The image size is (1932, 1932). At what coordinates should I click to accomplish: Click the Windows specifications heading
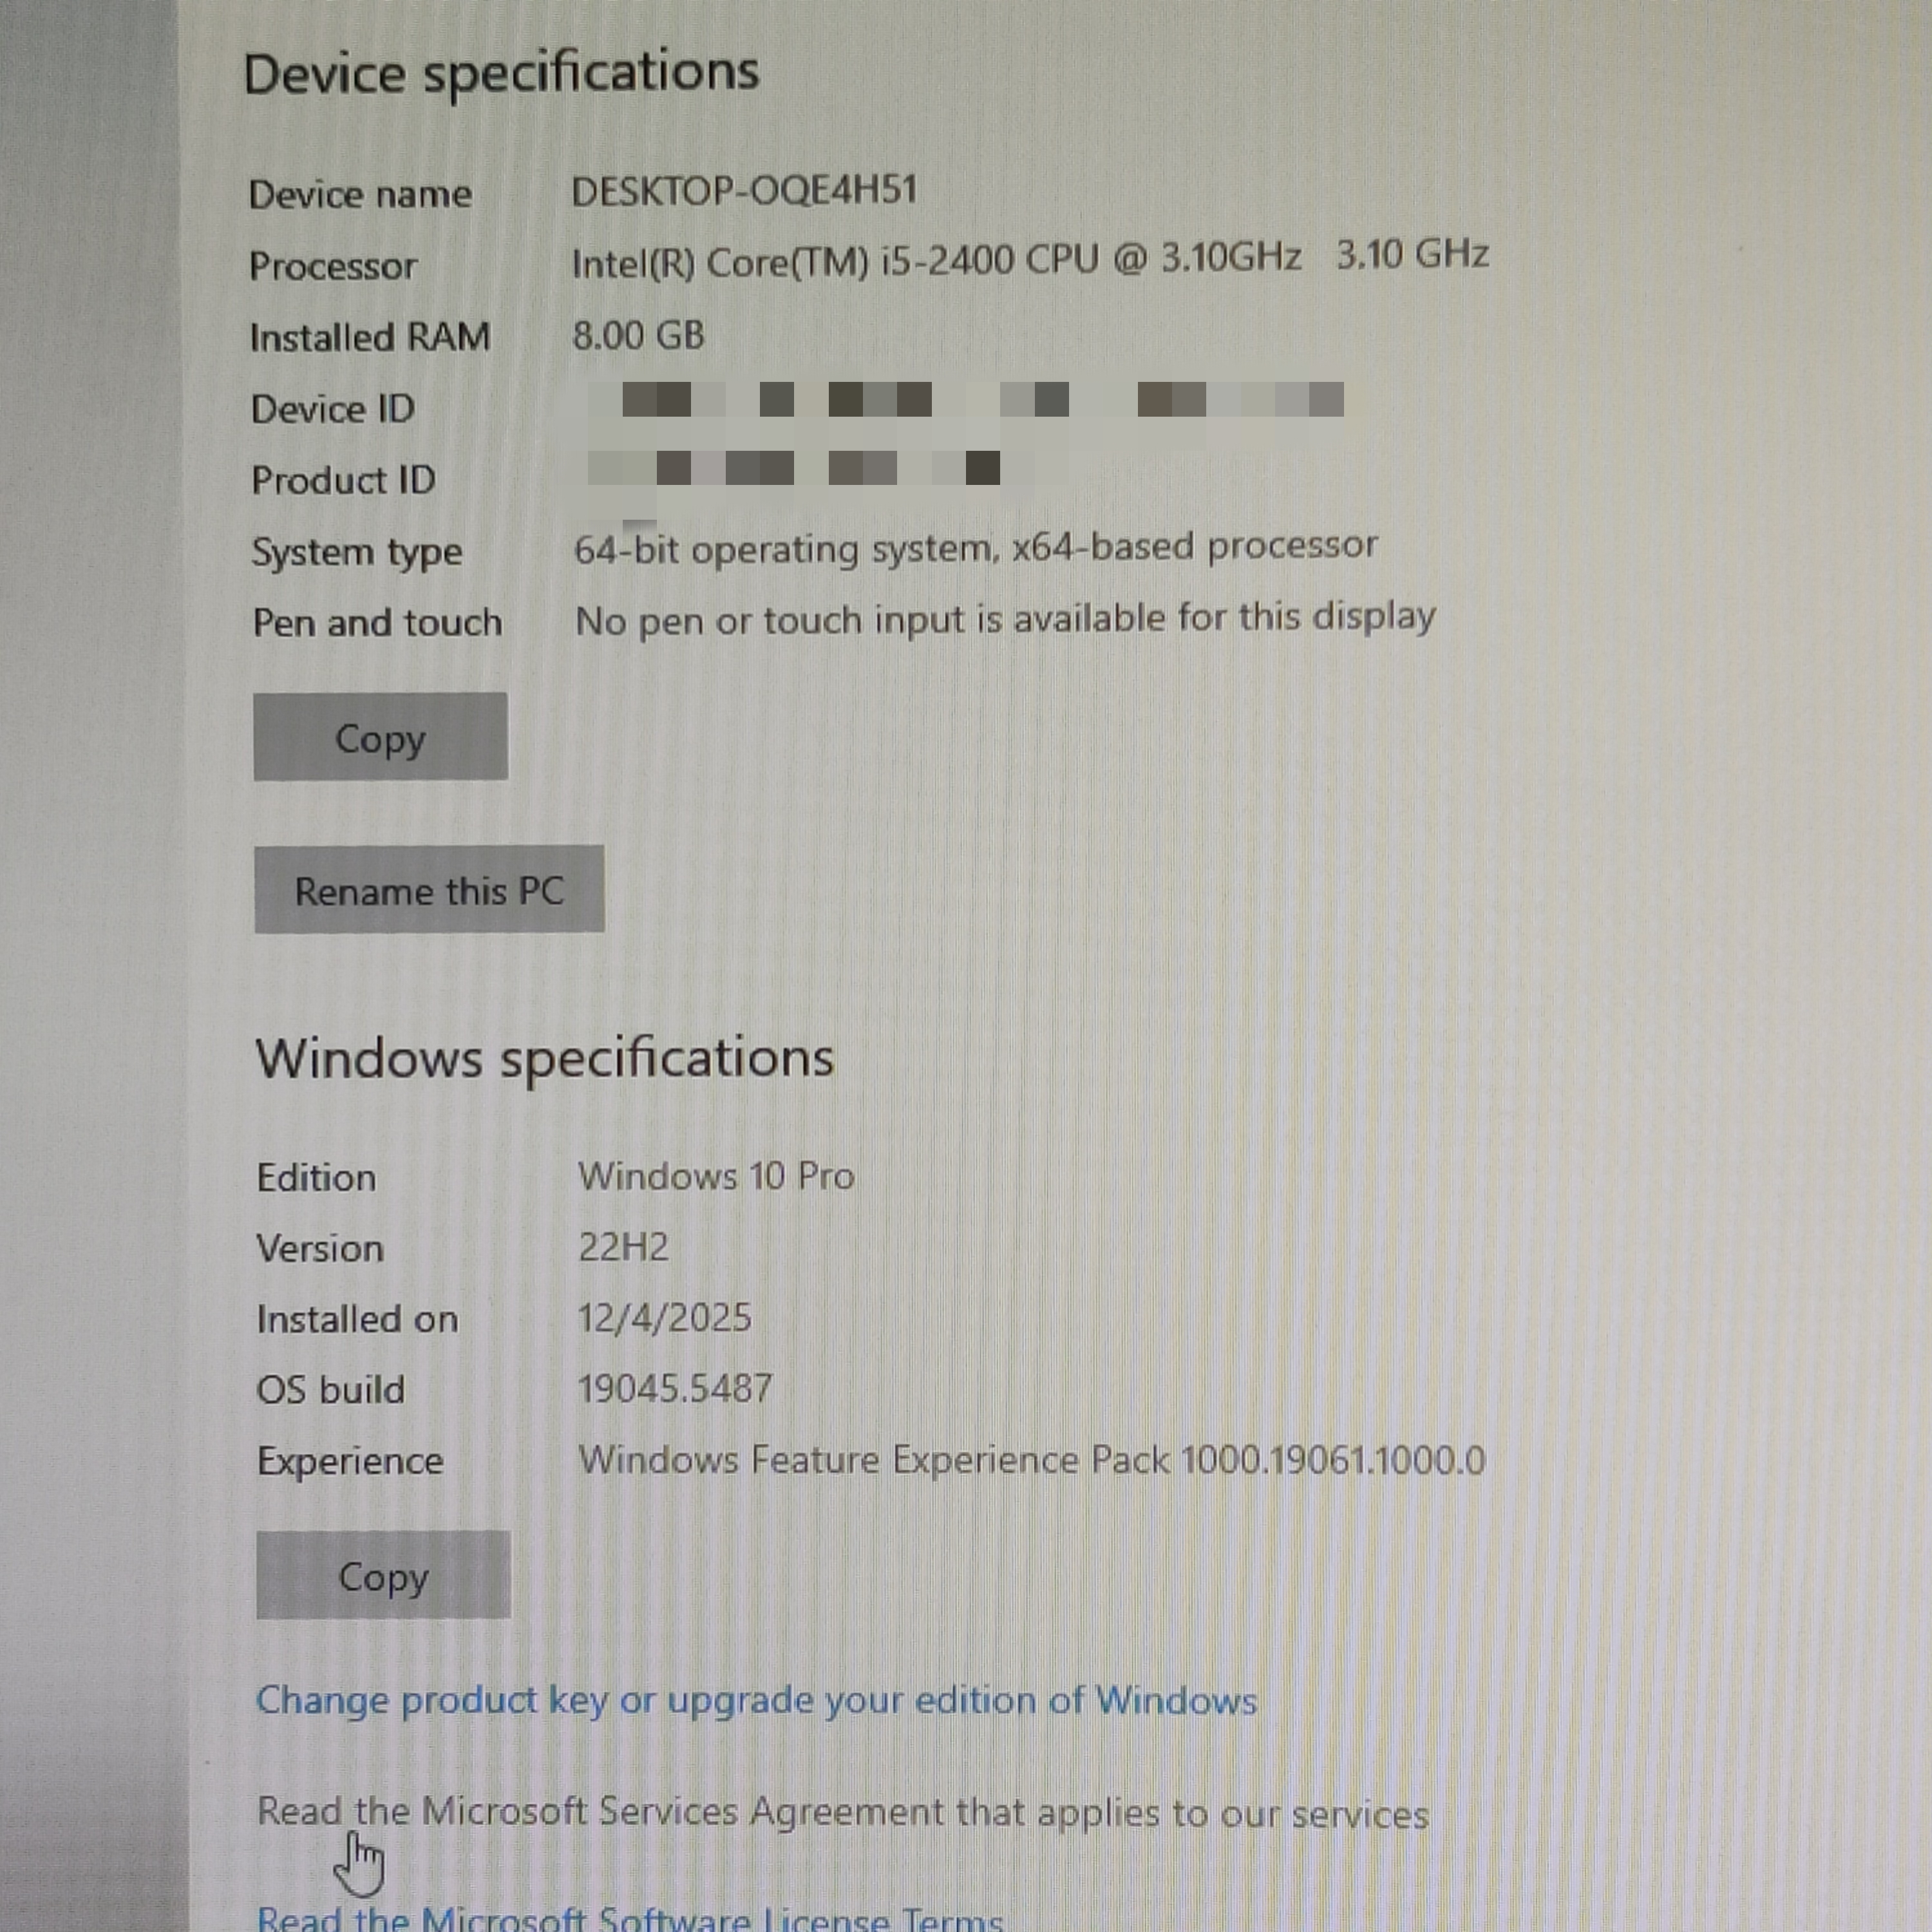pyautogui.click(x=544, y=1058)
